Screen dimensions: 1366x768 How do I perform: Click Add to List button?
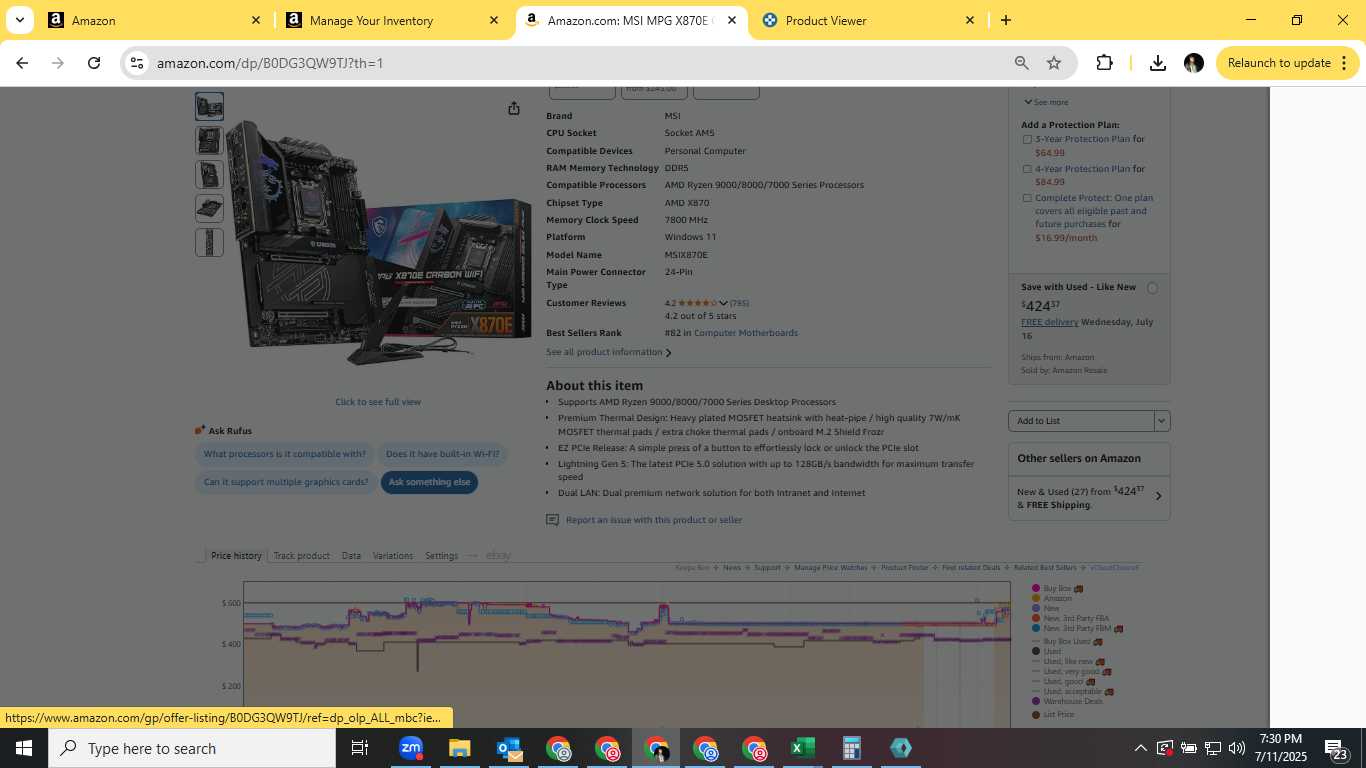tap(1082, 421)
